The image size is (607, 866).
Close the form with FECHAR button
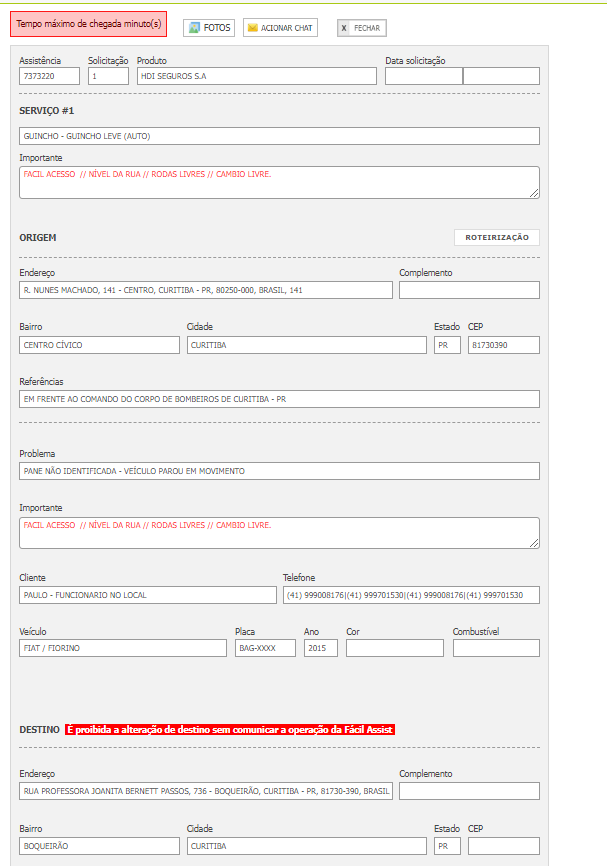pyautogui.click(x=362, y=28)
